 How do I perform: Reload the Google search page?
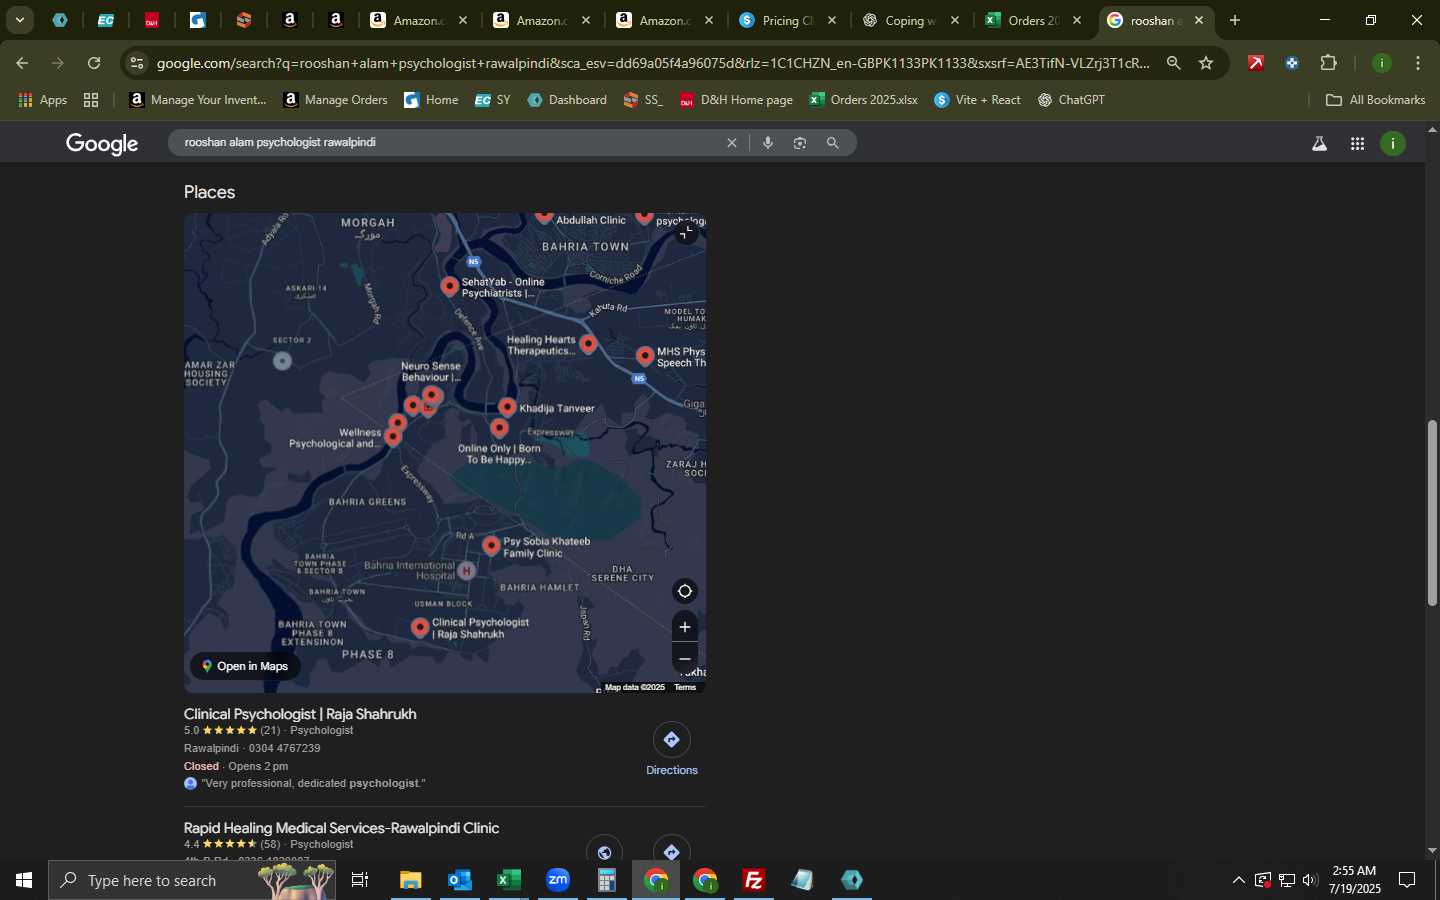(x=94, y=63)
